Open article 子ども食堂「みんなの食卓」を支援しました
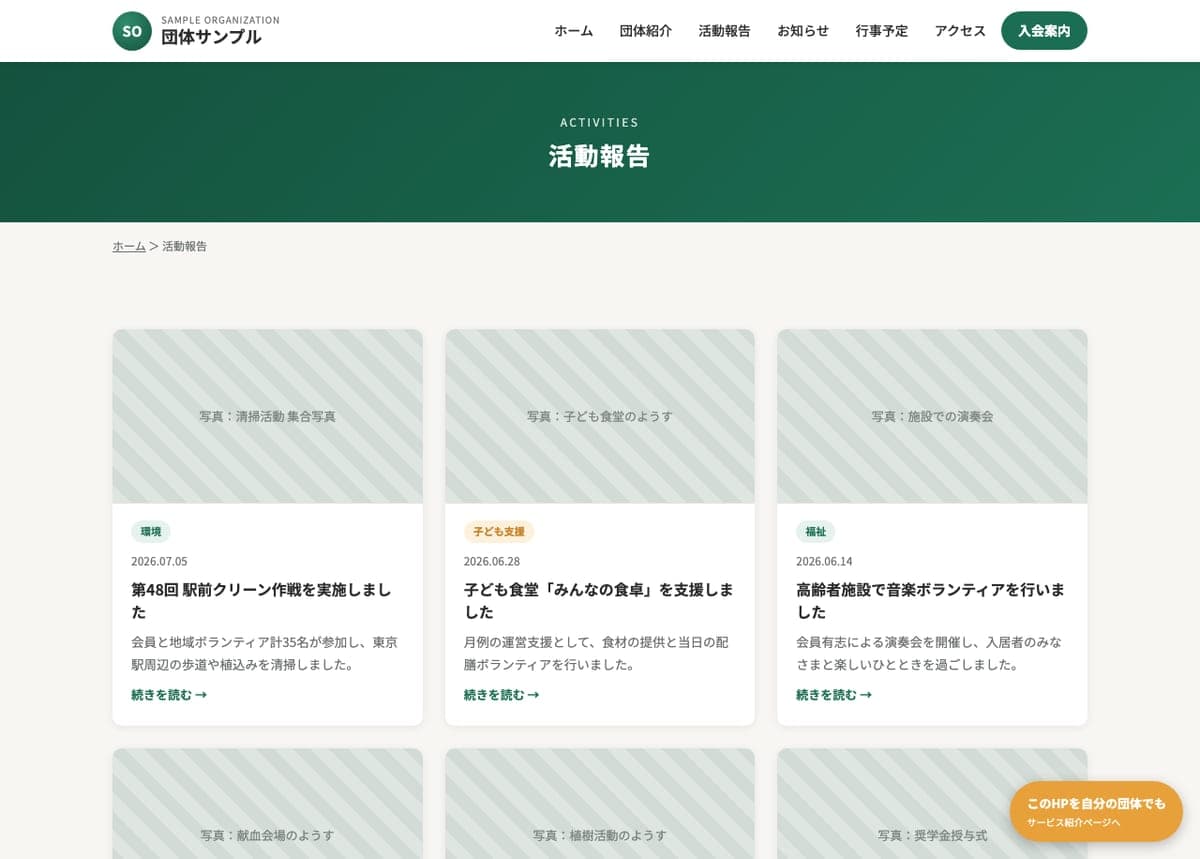Image resolution: width=1200 pixels, height=859 pixels. pyautogui.click(x=599, y=600)
